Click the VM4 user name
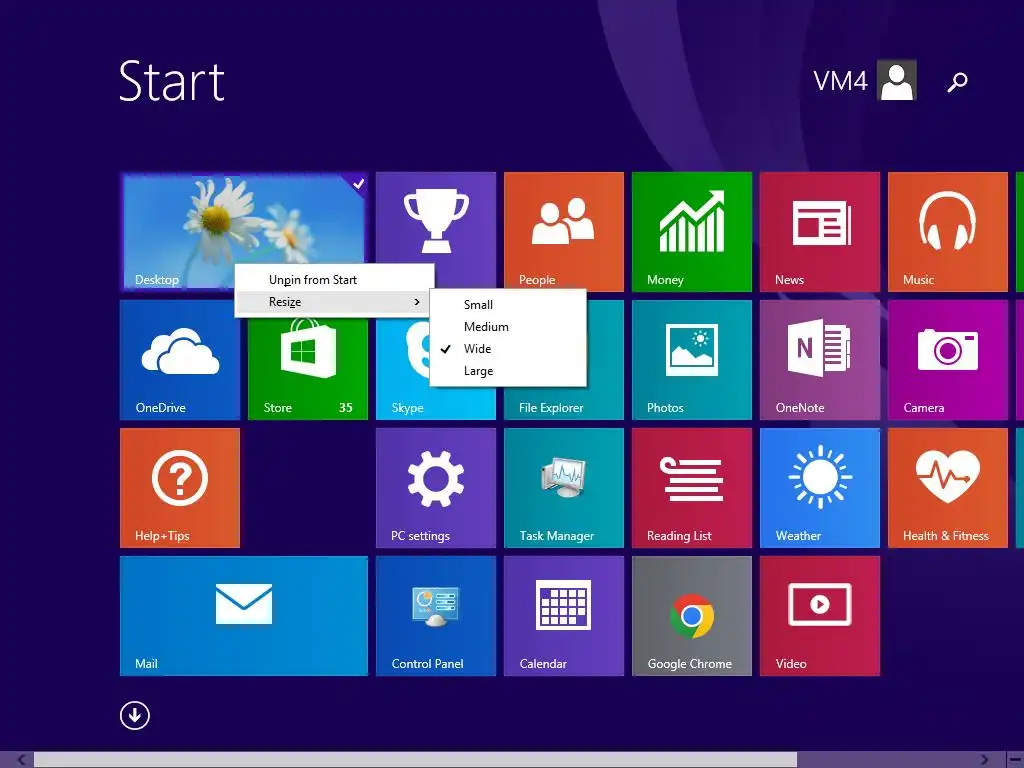 pyautogui.click(x=840, y=81)
